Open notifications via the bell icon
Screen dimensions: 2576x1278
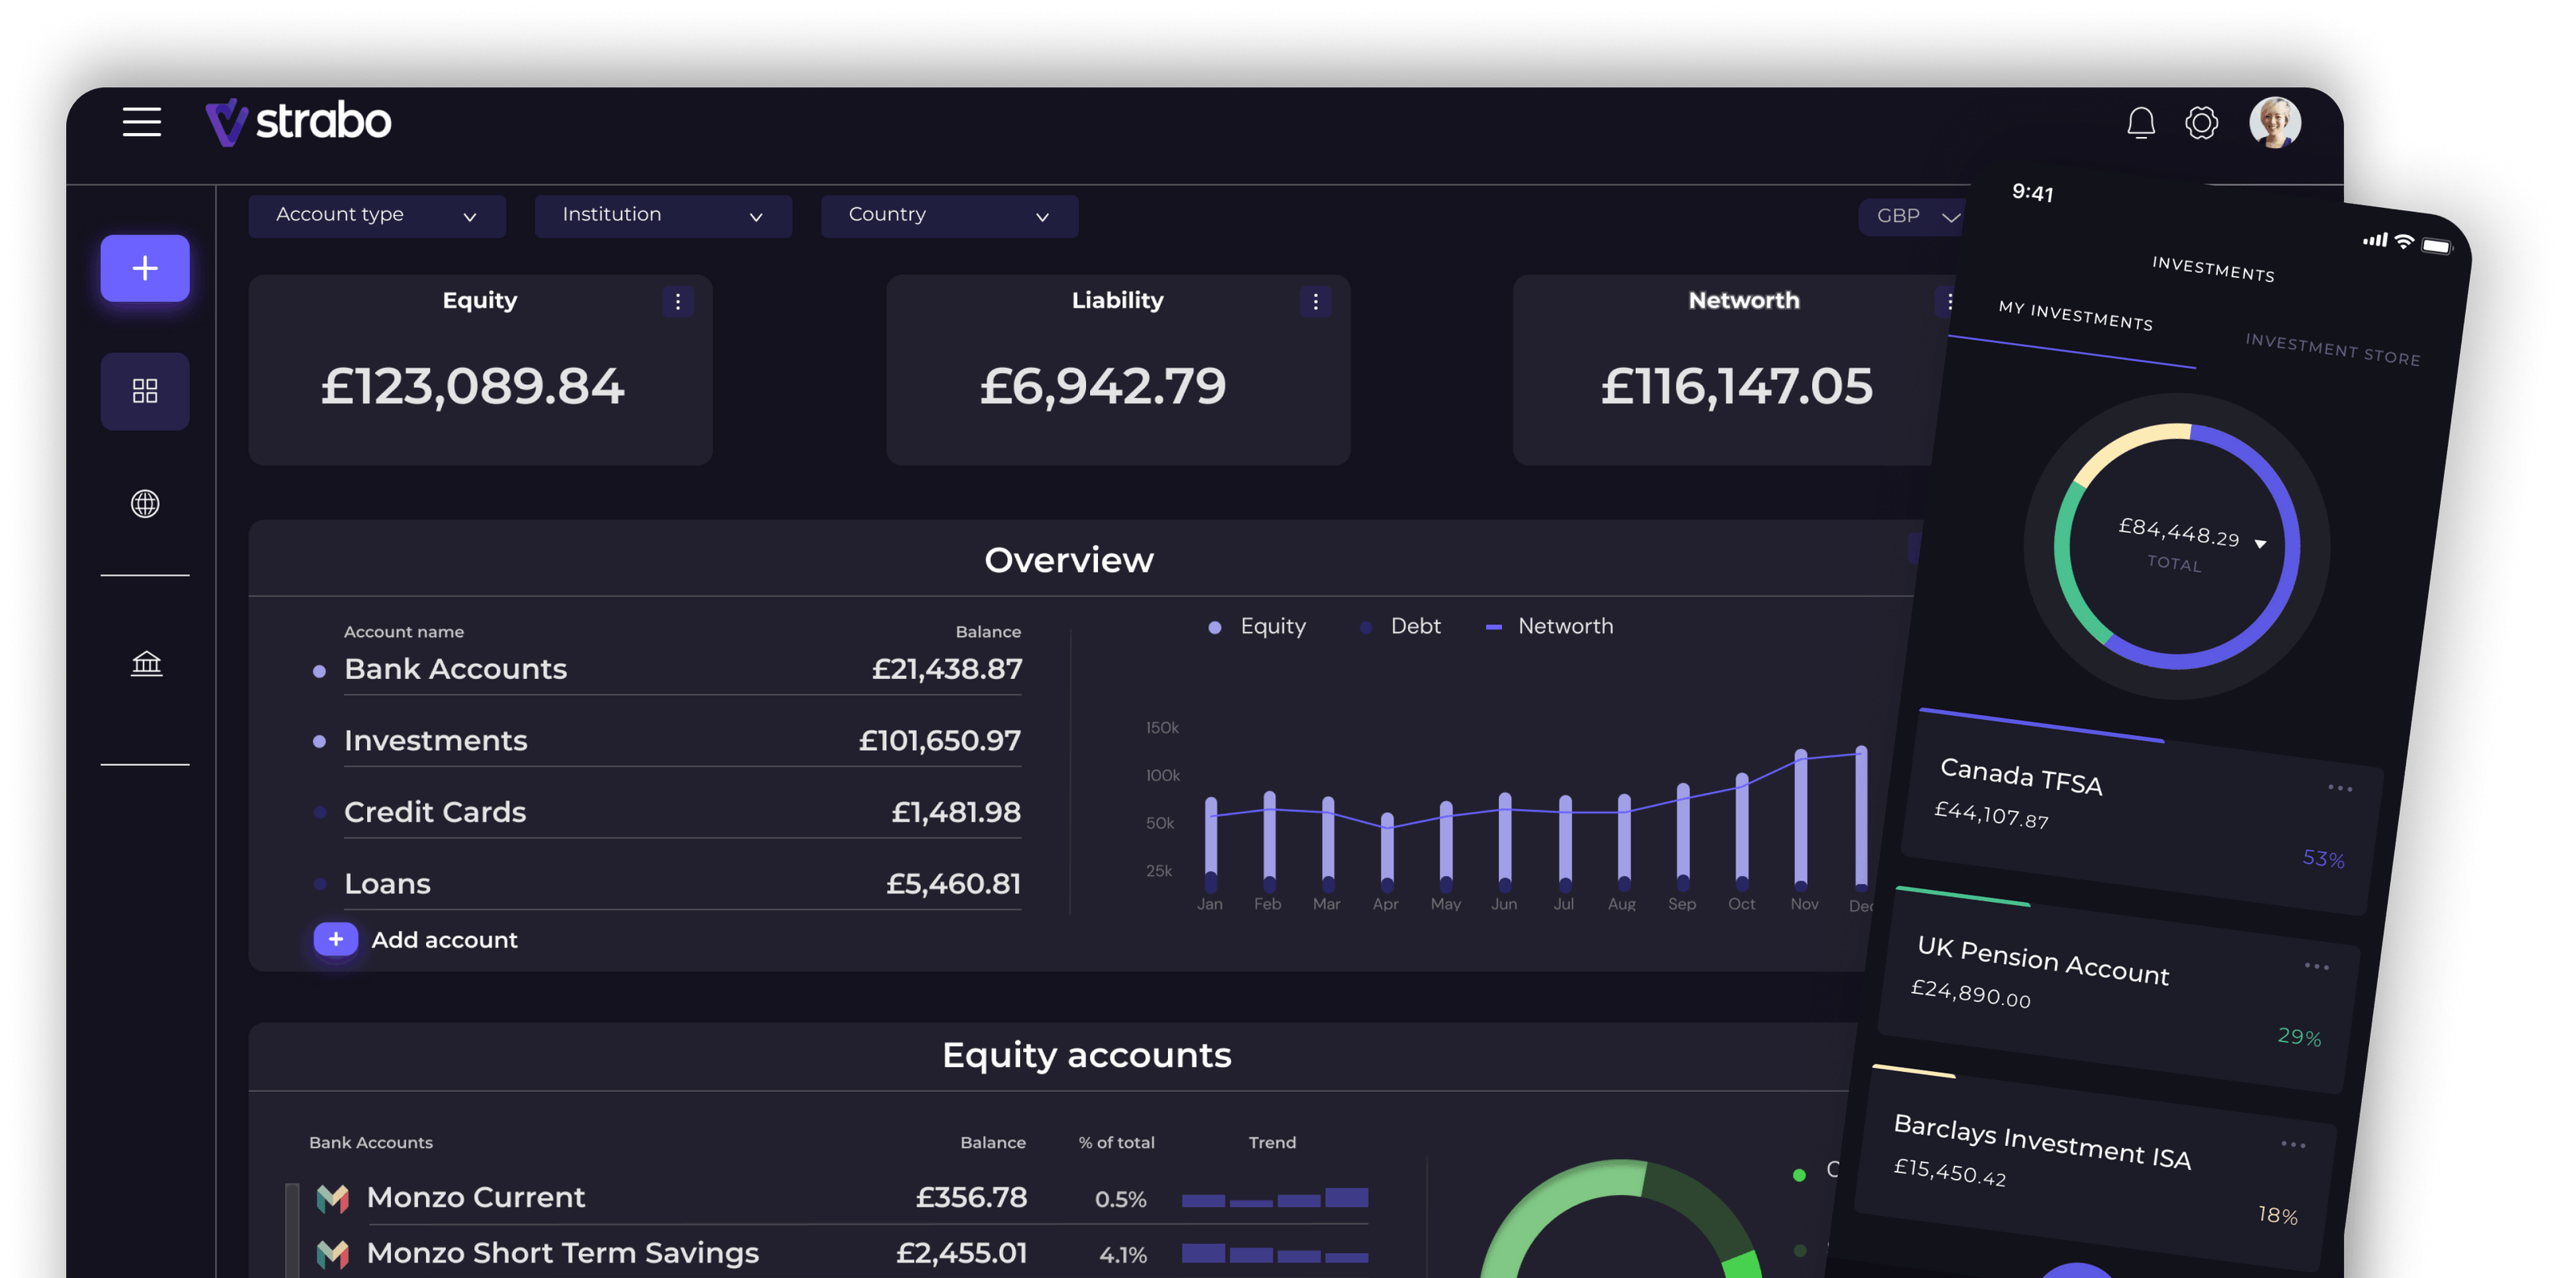pyautogui.click(x=2140, y=122)
